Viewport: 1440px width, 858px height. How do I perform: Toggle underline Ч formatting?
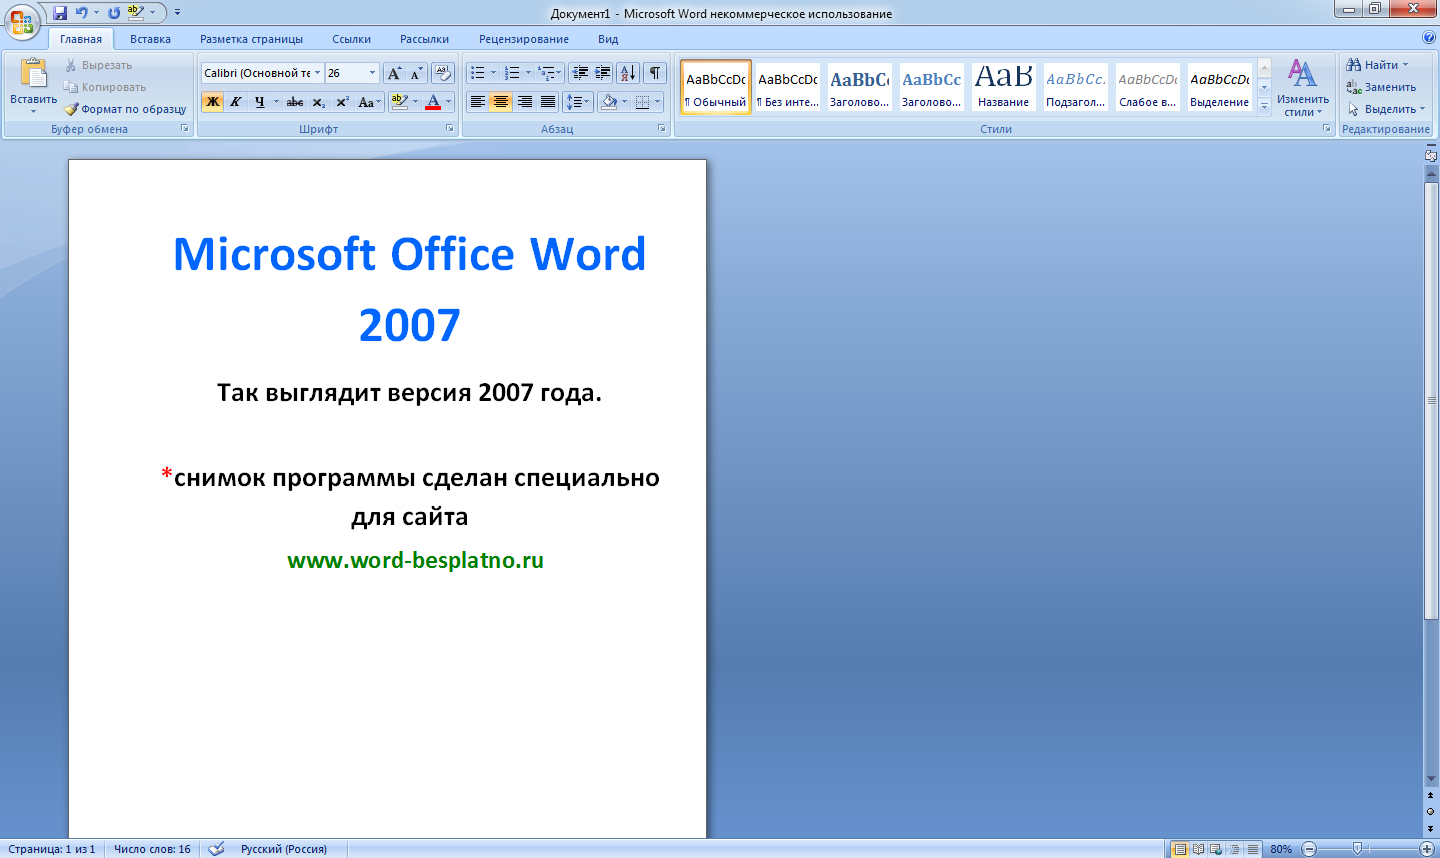(260, 102)
